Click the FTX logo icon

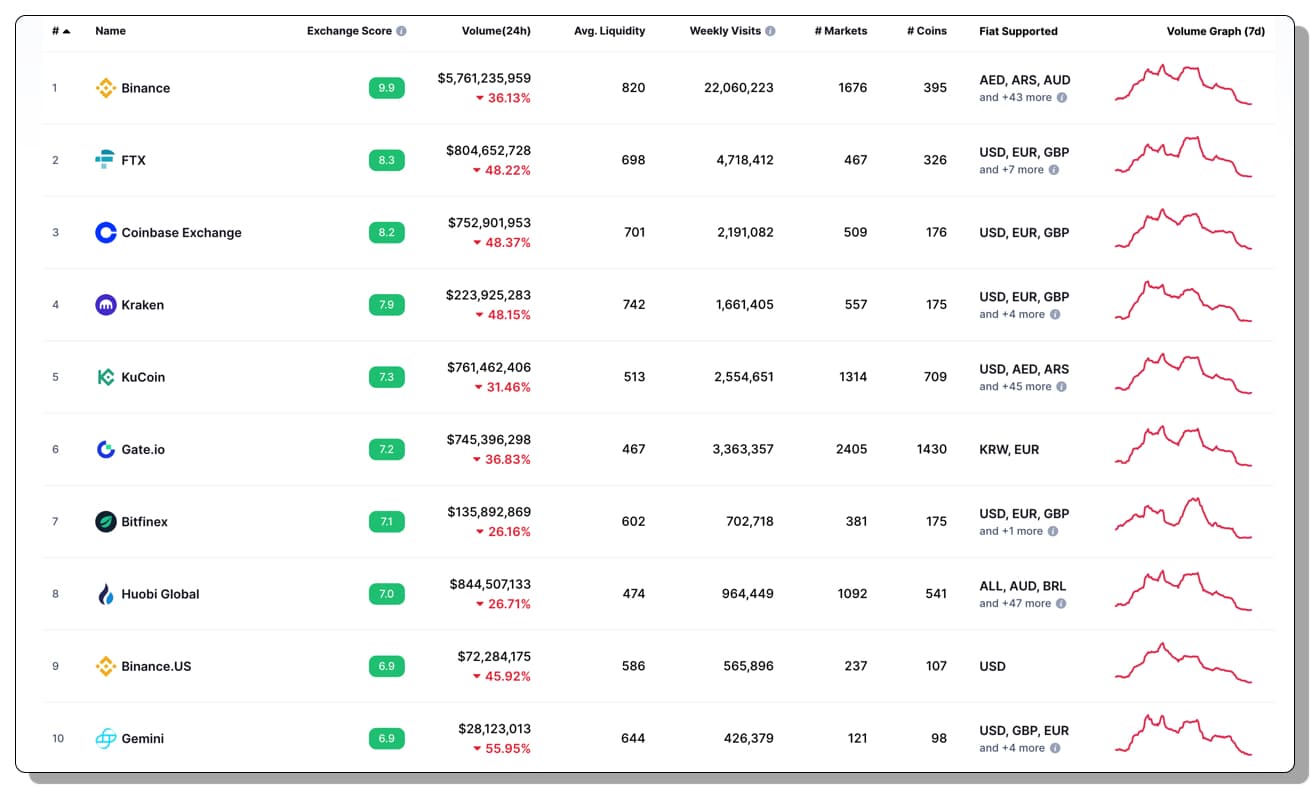pyautogui.click(x=105, y=160)
